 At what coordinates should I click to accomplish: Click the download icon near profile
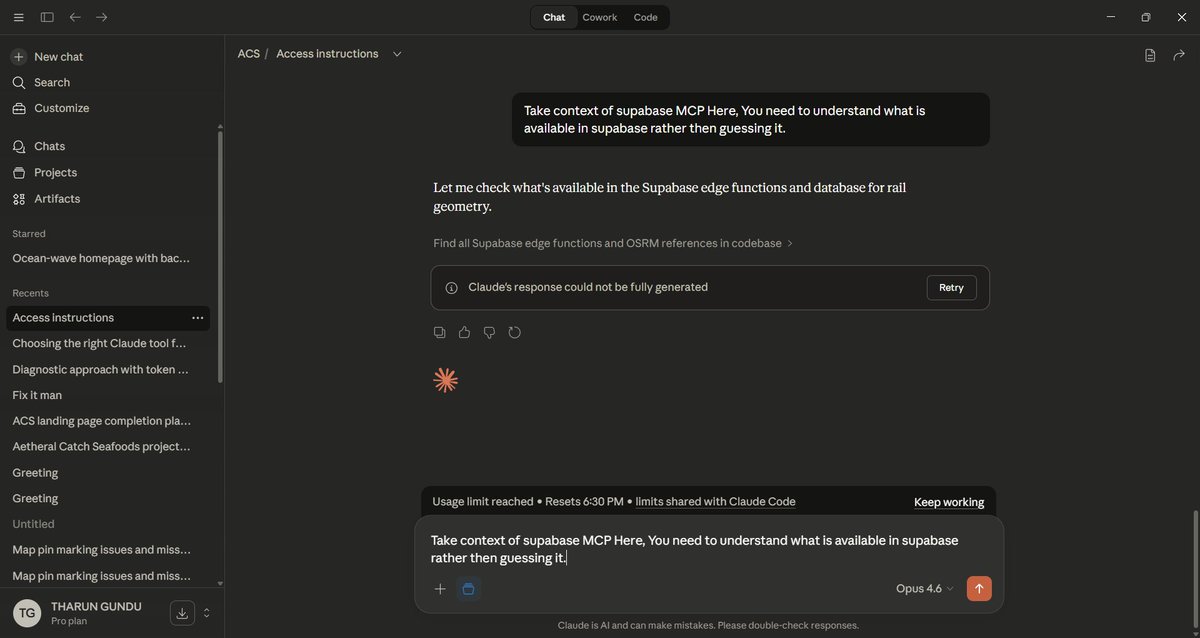[182, 613]
